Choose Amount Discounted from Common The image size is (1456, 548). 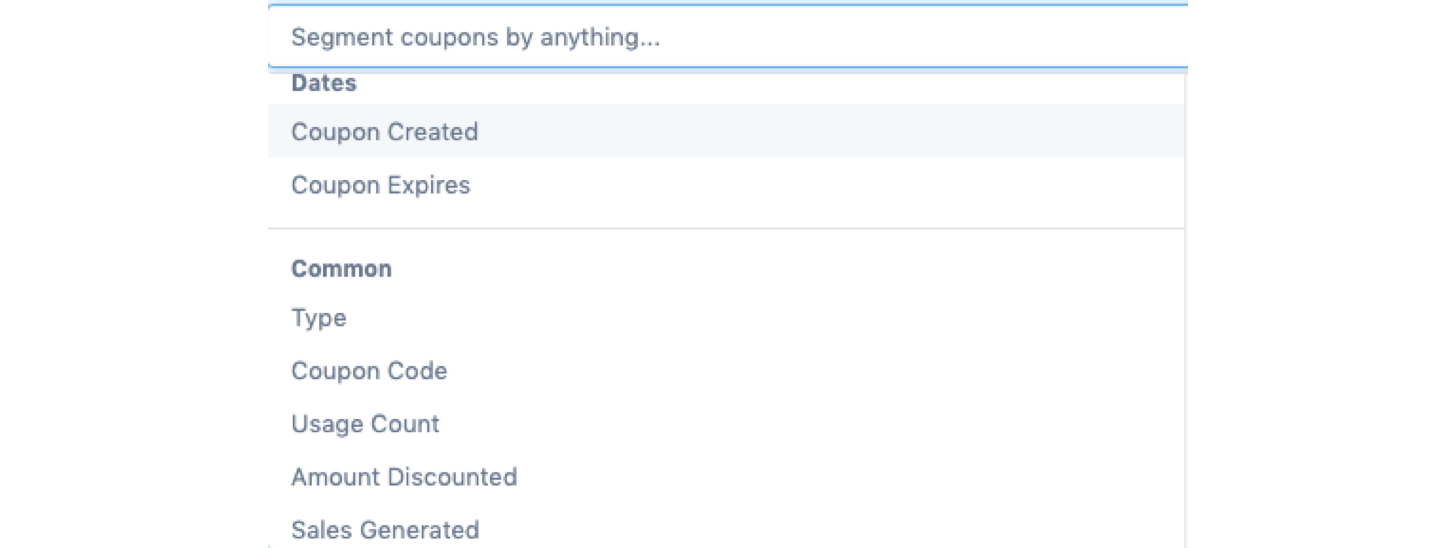[404, 477]
